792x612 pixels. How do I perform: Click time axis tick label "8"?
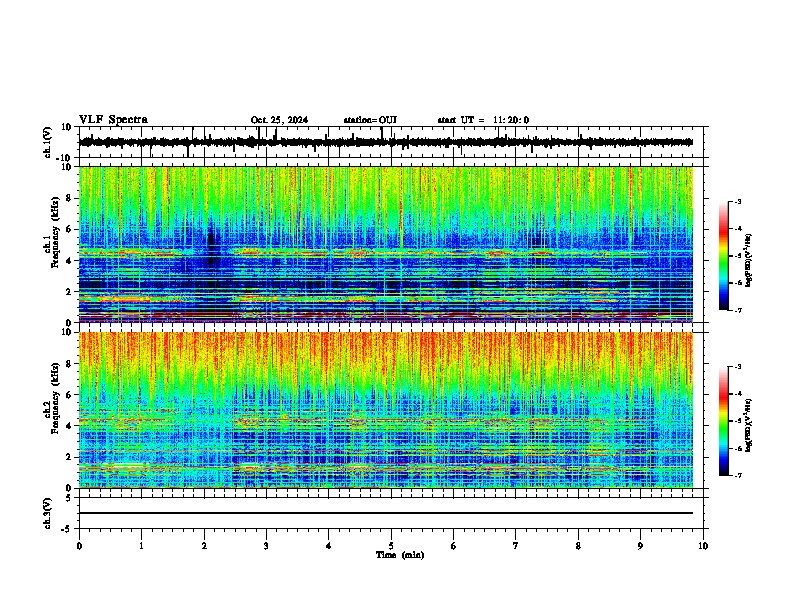pos(578,546)
